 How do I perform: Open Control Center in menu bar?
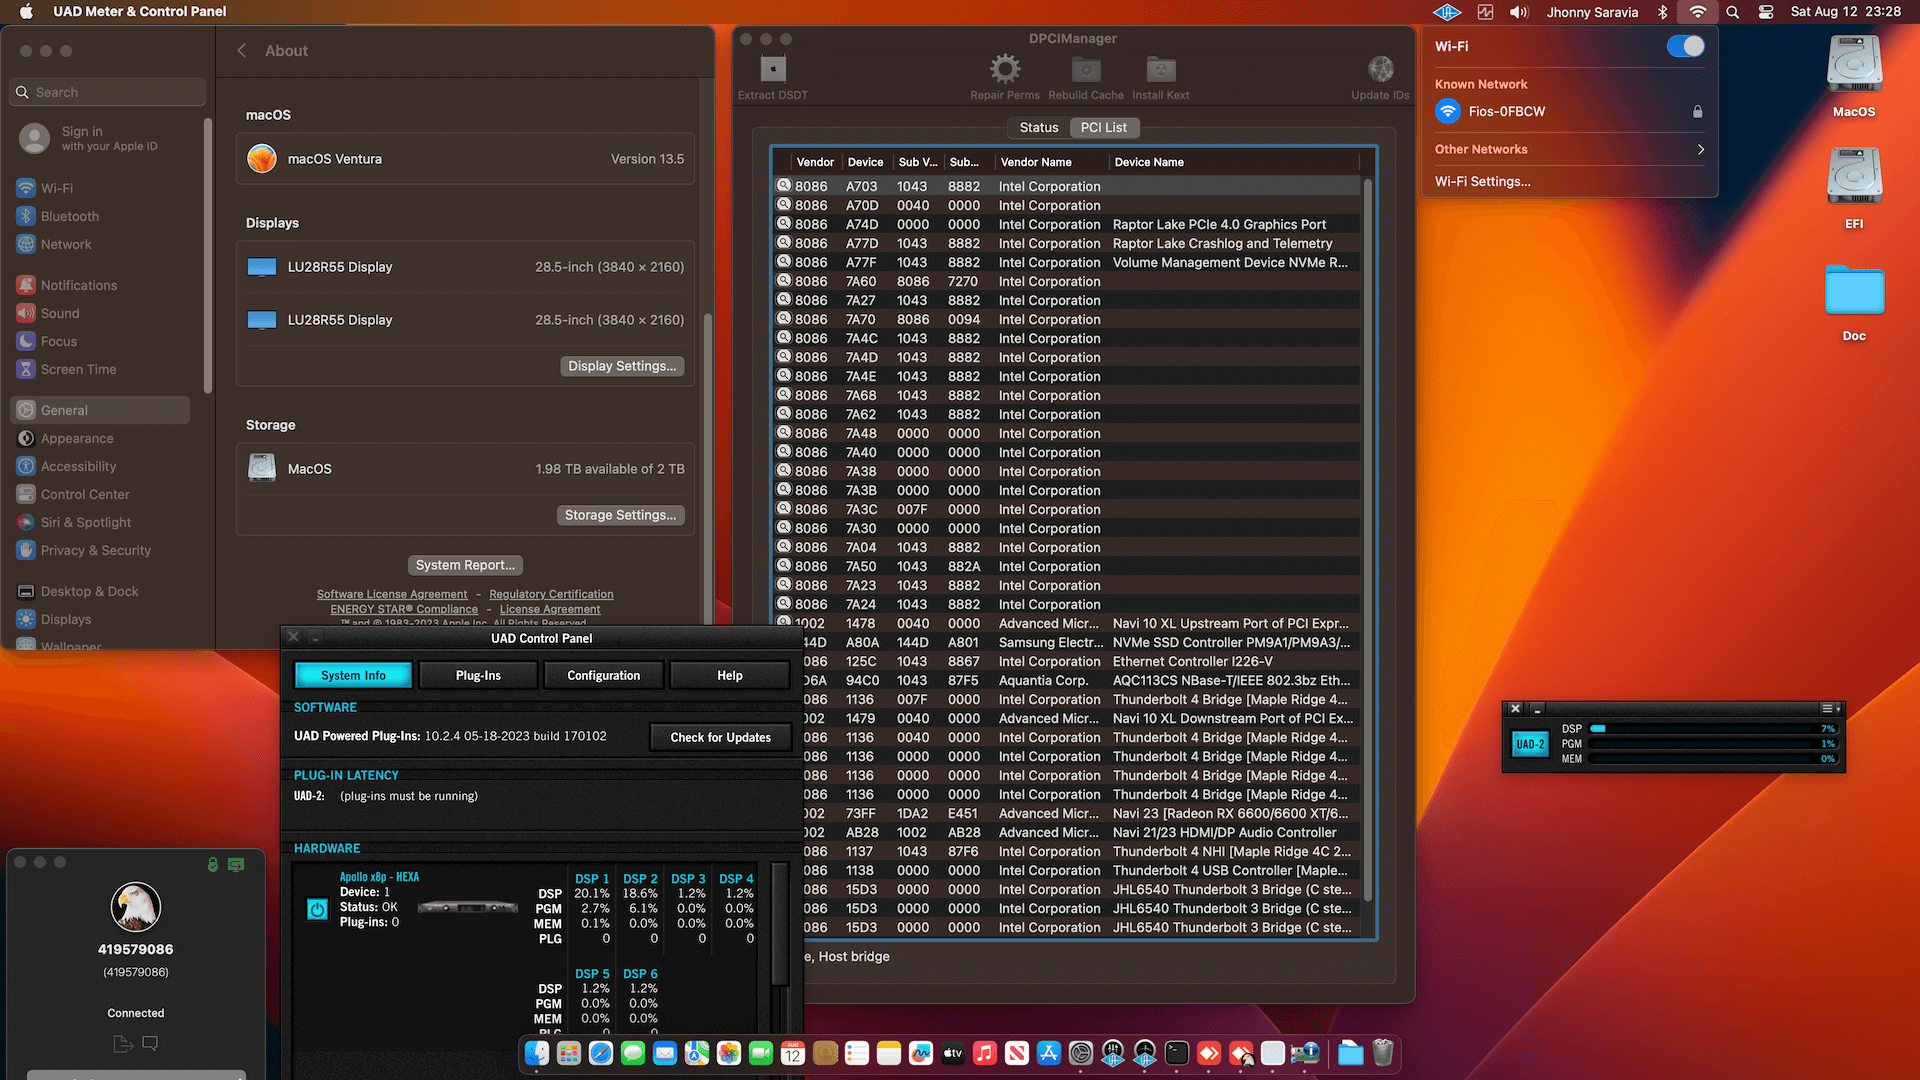tap(1766, 12)
